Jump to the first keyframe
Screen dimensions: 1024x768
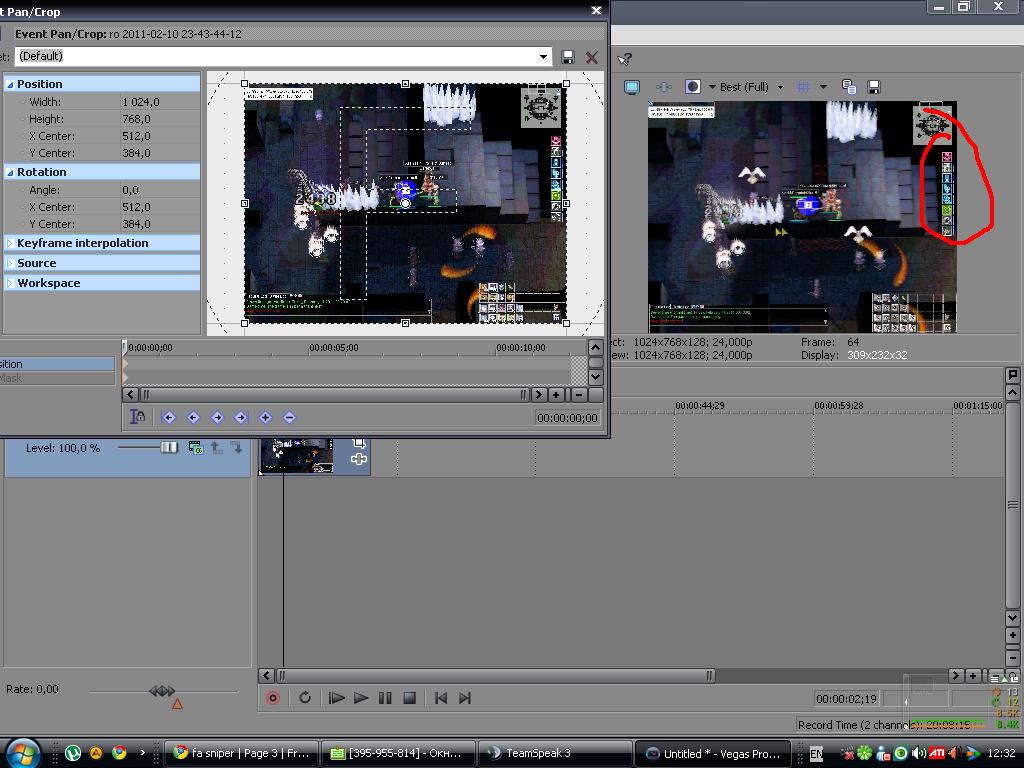pyautogui.click(x=168, y=417)
